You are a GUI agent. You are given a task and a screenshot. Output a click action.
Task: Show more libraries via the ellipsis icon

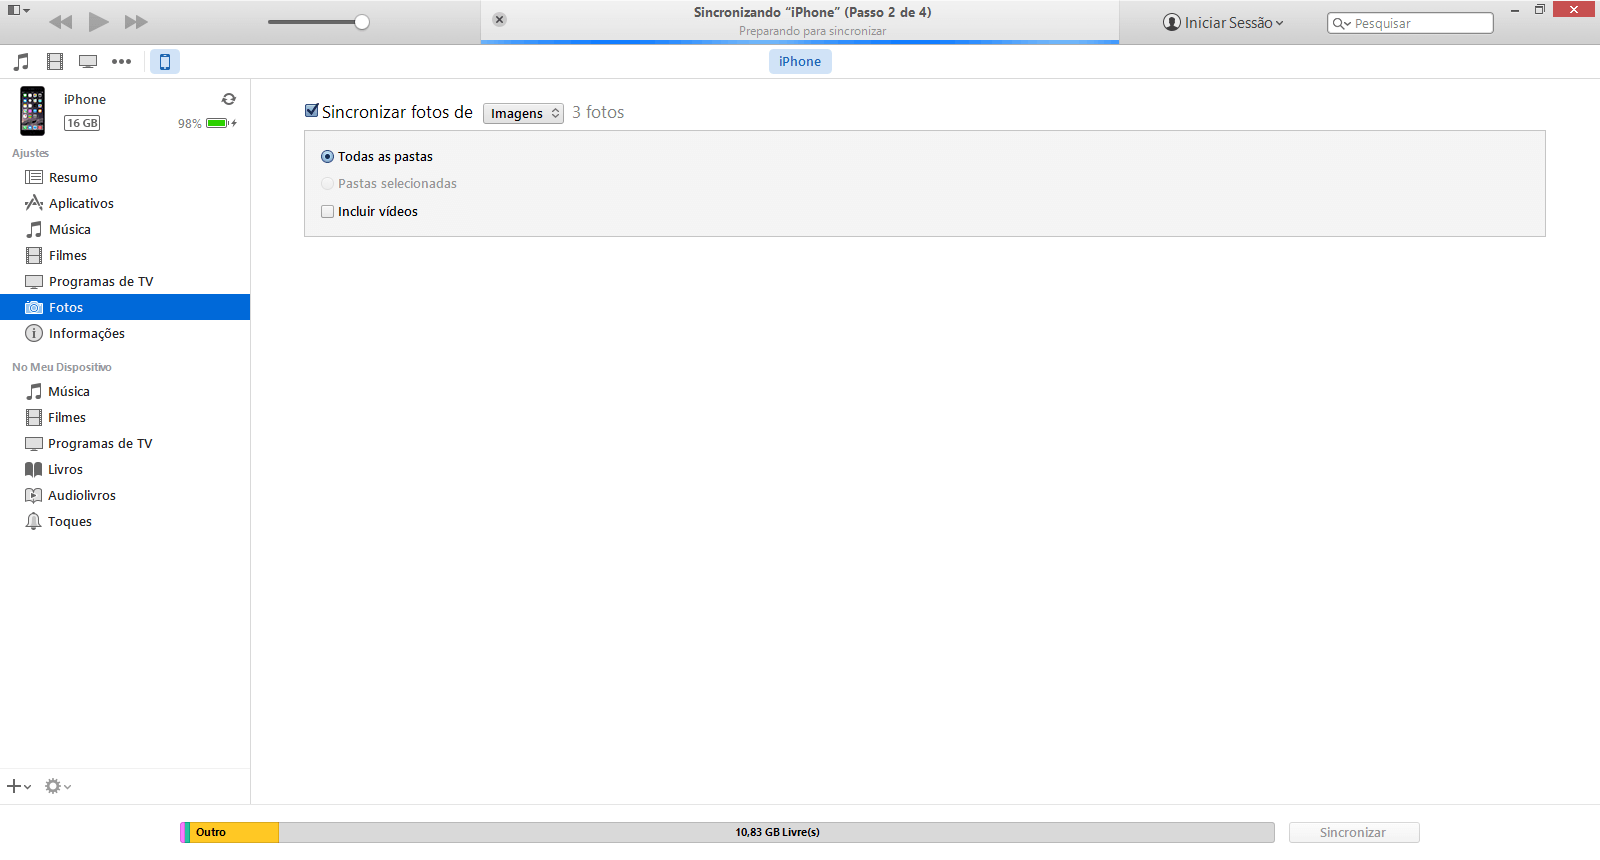point(121,62)
